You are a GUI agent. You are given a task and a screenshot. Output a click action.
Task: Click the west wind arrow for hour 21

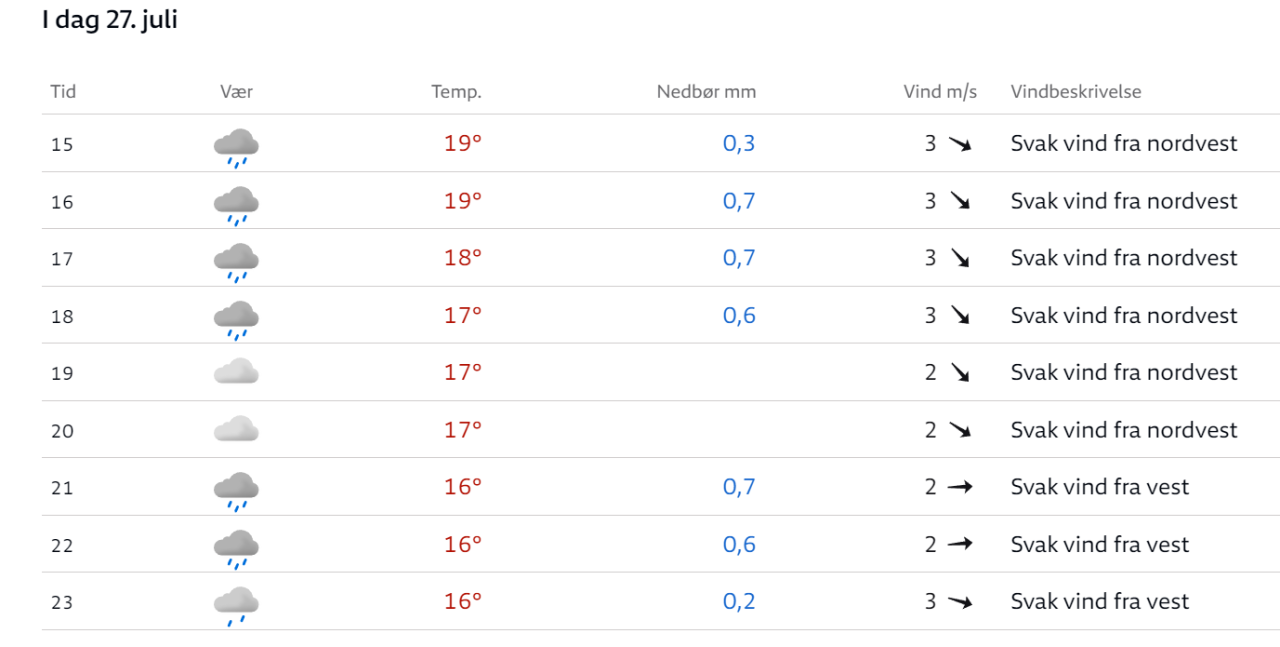(960, 487)
